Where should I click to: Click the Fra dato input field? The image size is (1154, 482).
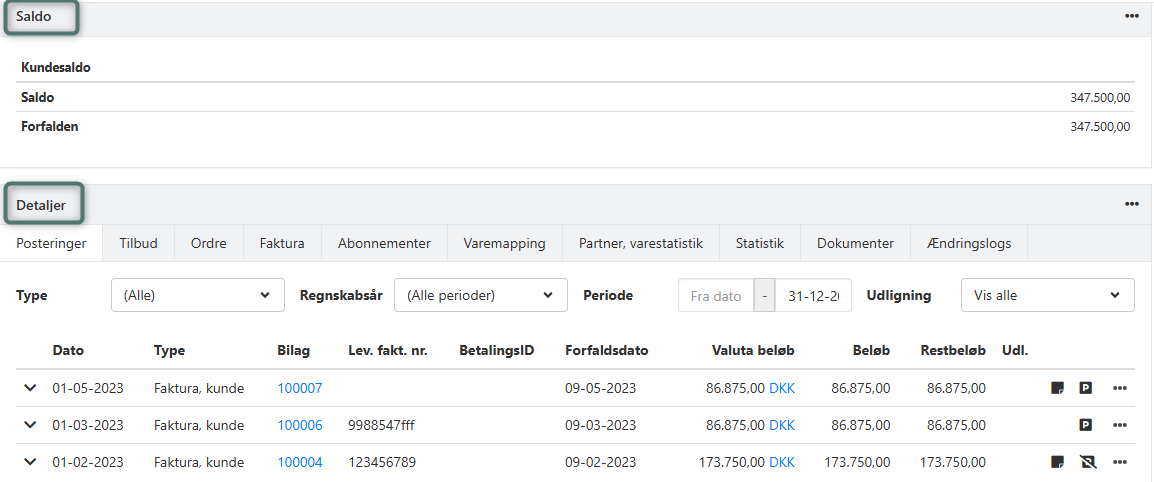pos(716,295)
